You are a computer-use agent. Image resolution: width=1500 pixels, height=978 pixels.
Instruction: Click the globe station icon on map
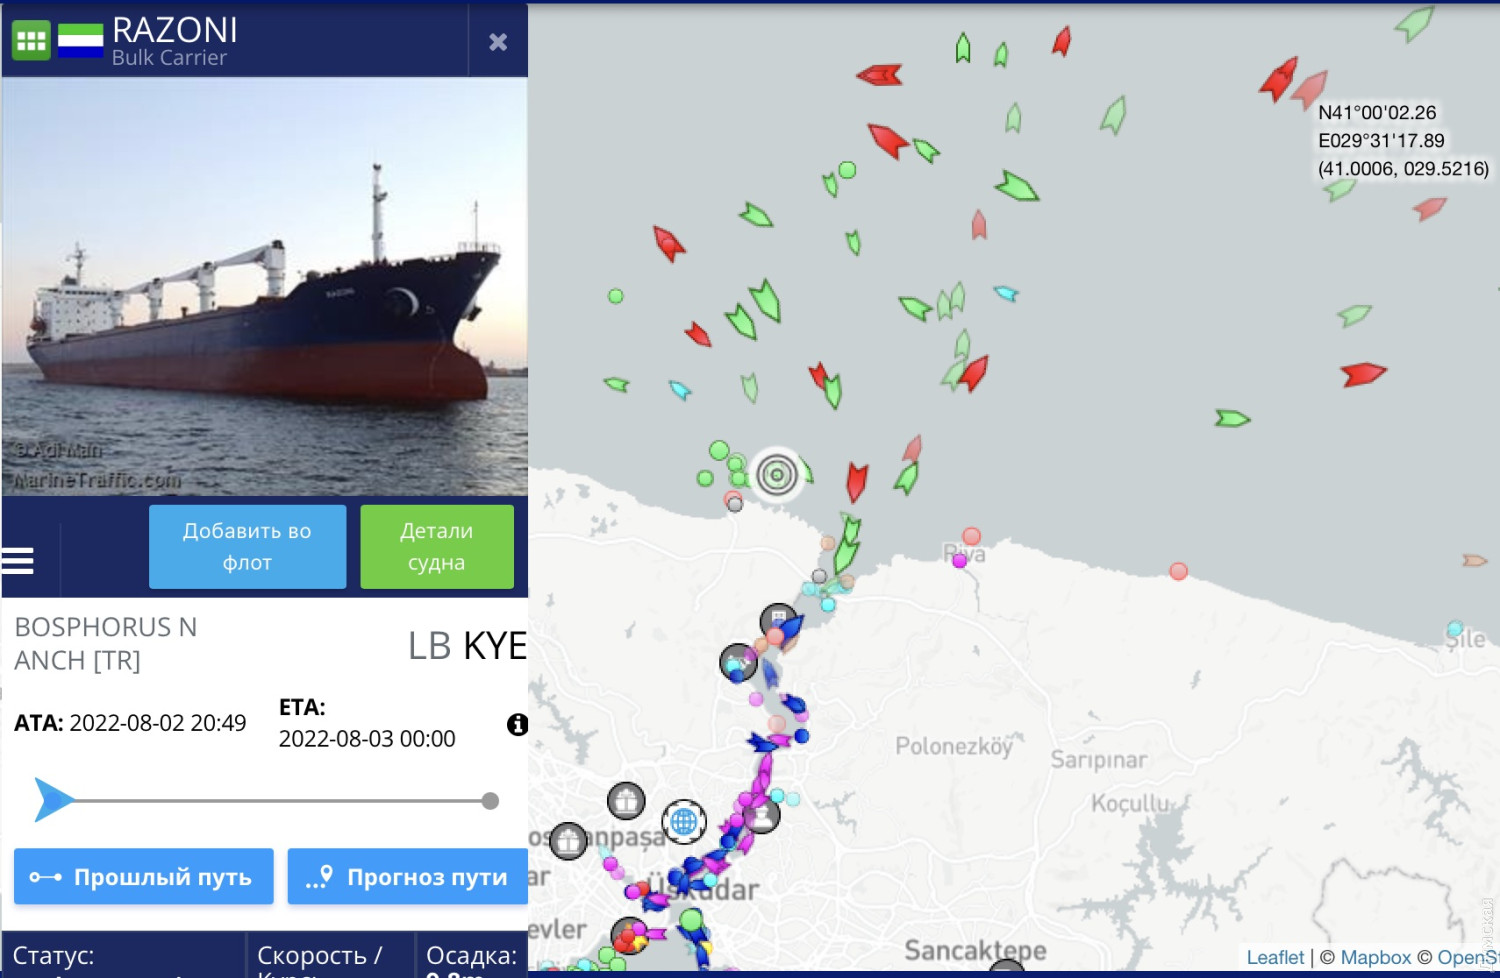click(x=684, y=822)
